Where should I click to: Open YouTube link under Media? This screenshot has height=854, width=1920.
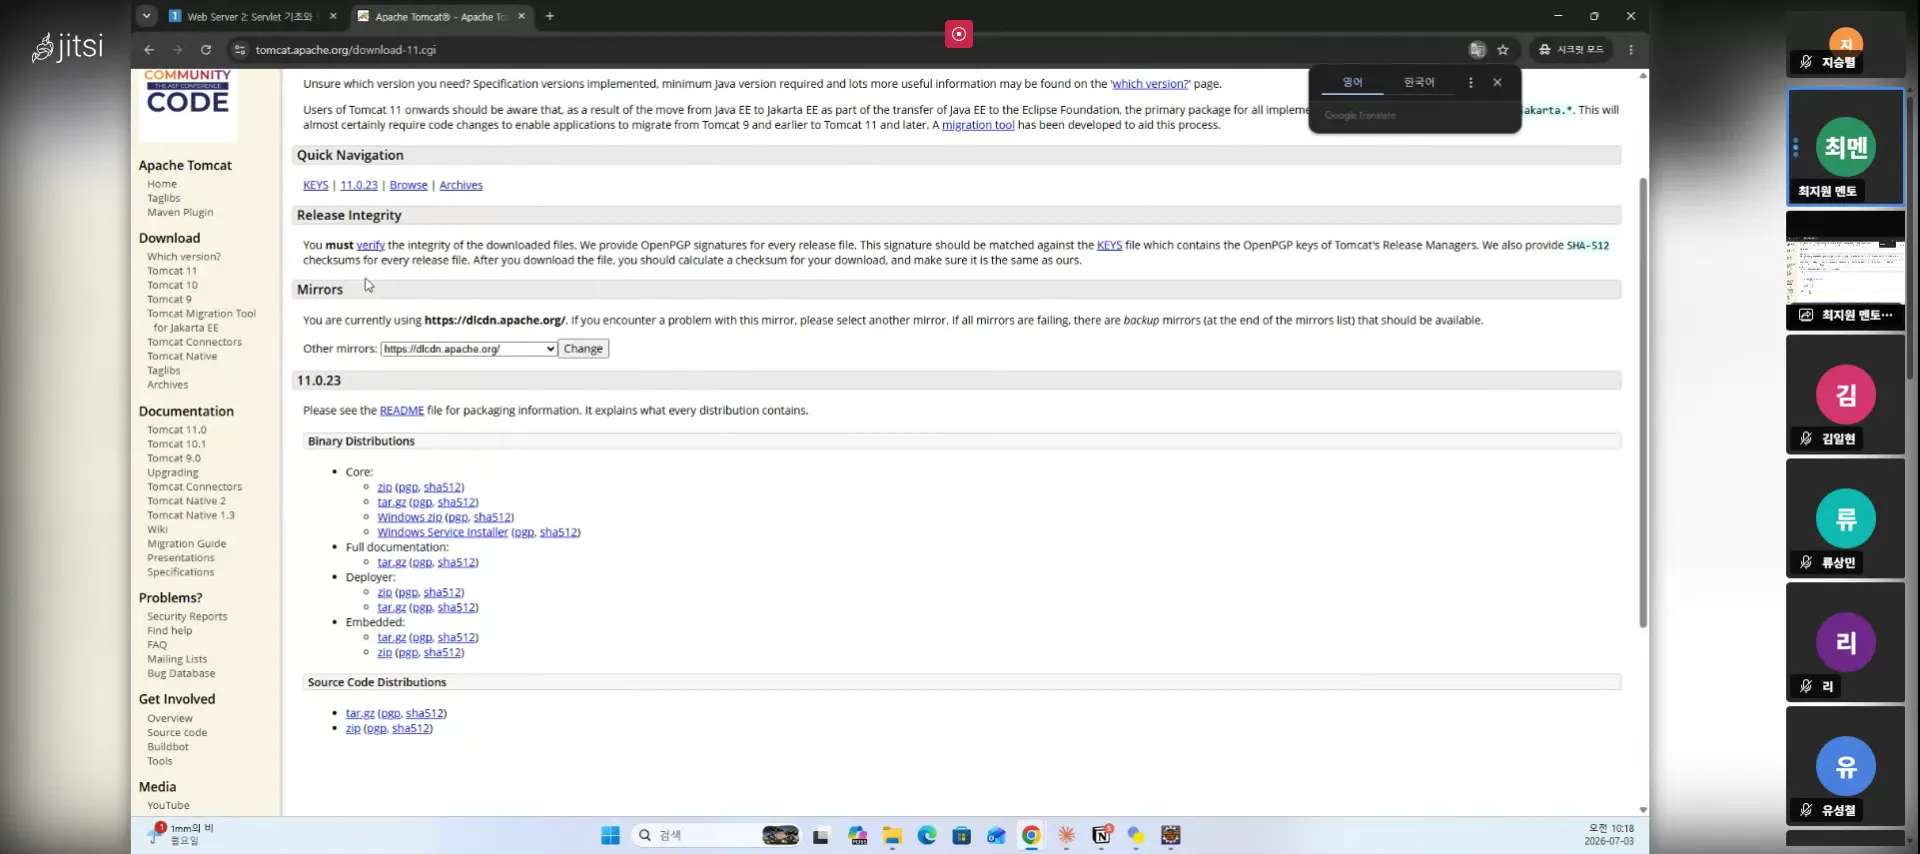coord(168,806)
